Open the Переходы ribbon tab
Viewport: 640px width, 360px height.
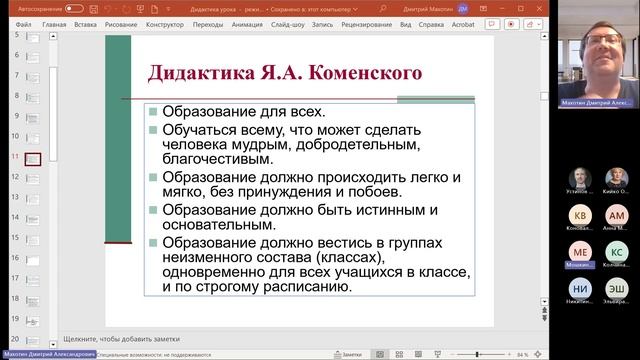[x=208, y=24]
